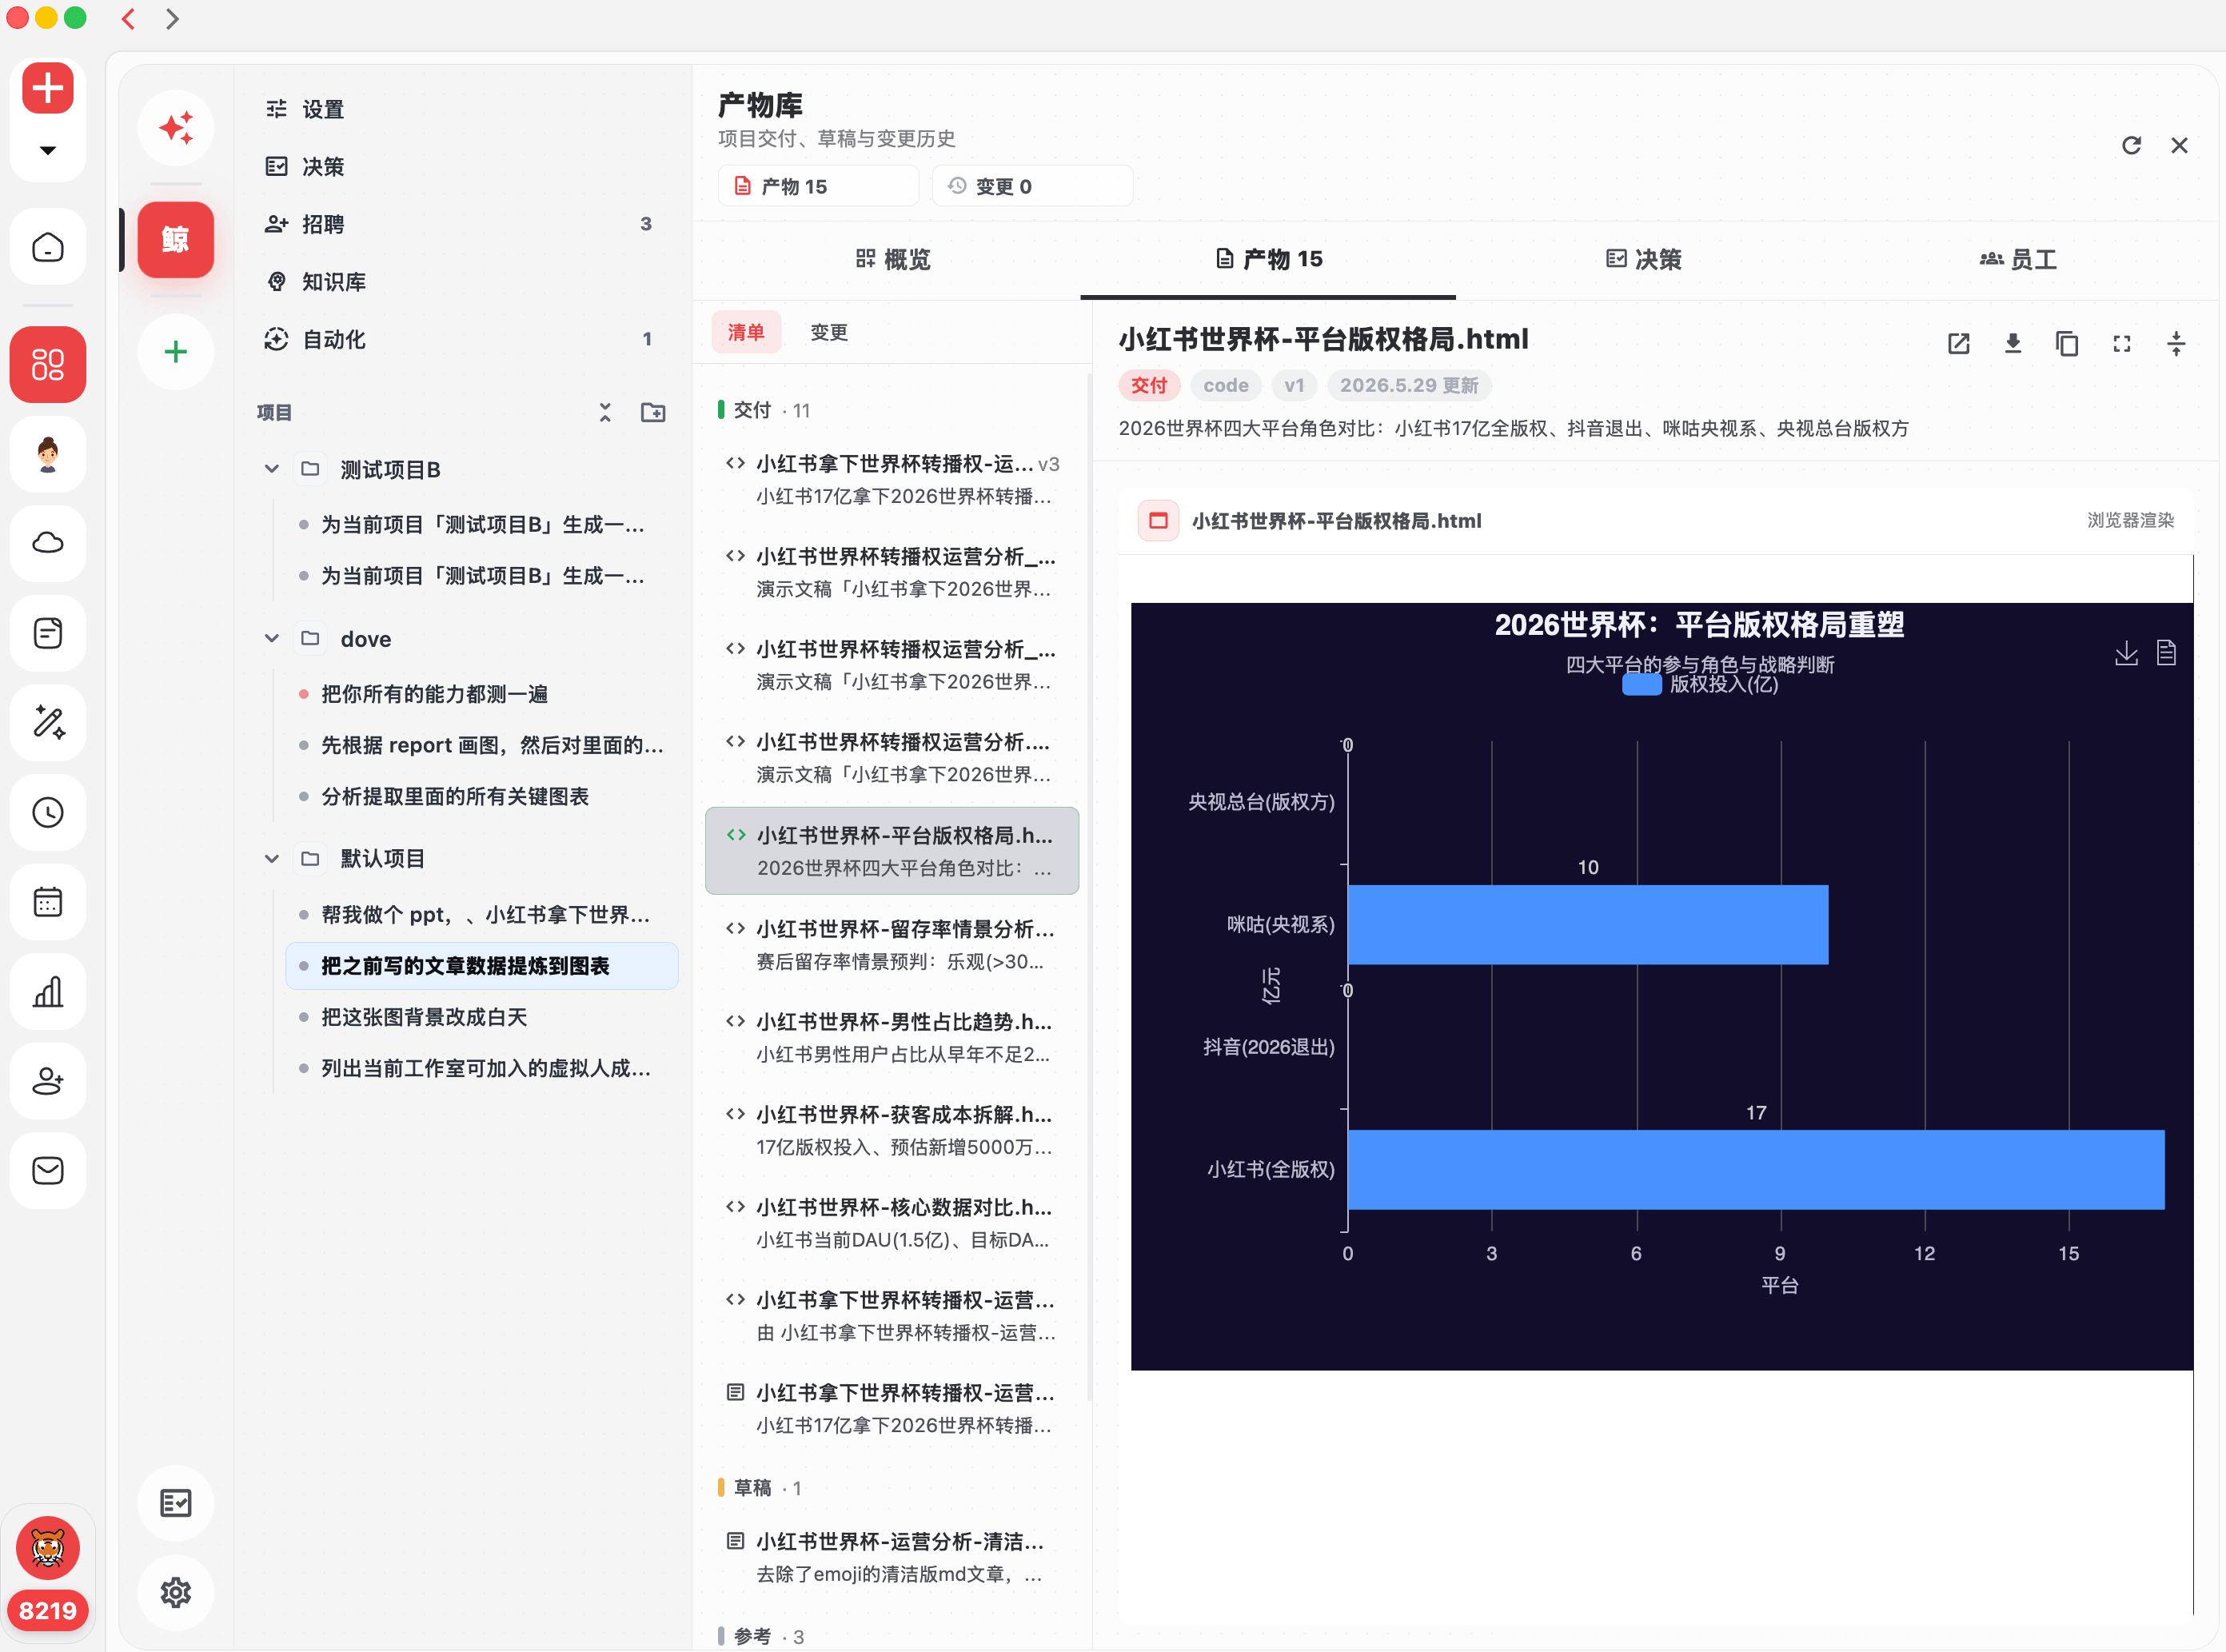Open the clock history icon
2226x1652 pixels.
[x=47, y=812]
